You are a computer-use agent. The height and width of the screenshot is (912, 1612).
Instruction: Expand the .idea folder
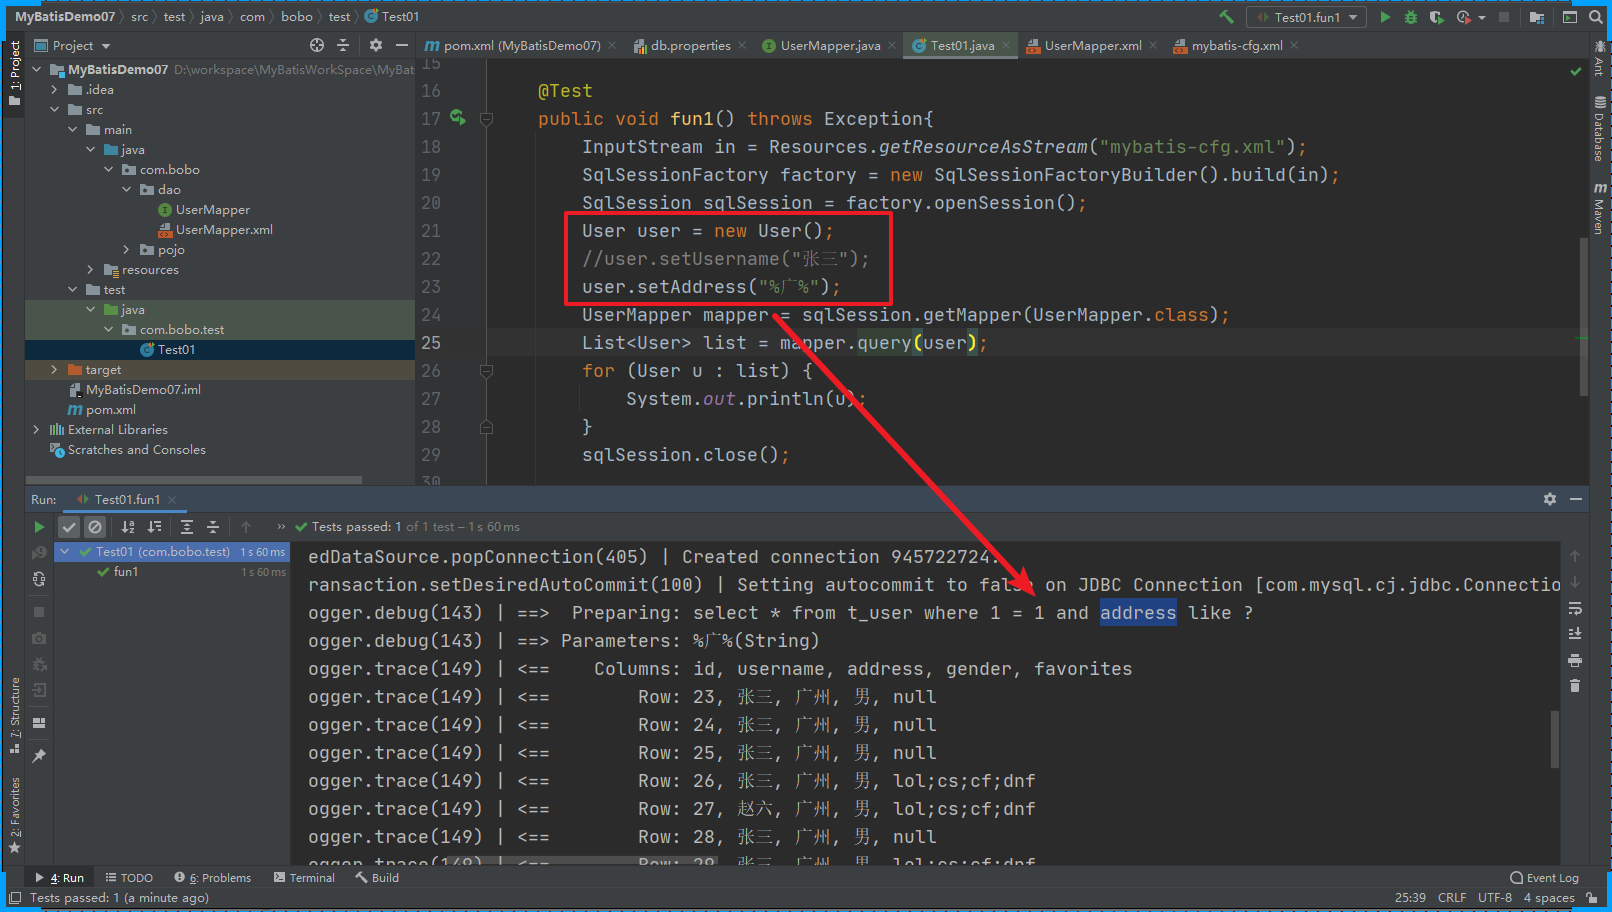coord(55,90)
